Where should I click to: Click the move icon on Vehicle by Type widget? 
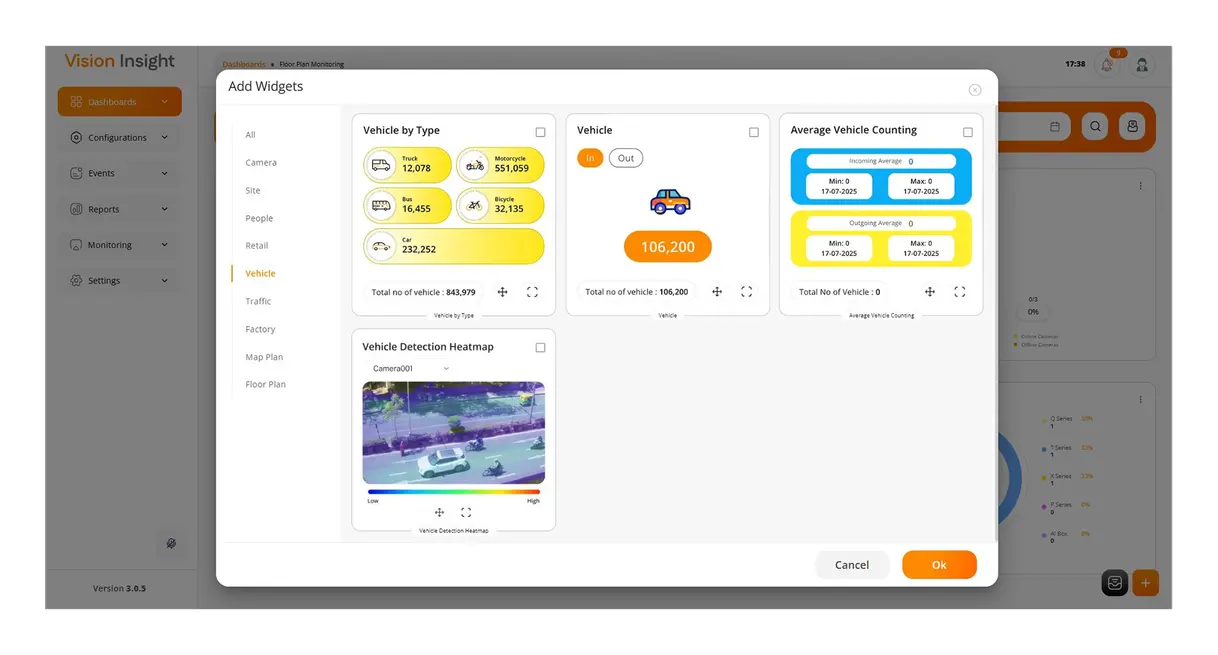[x=503, y=292]
